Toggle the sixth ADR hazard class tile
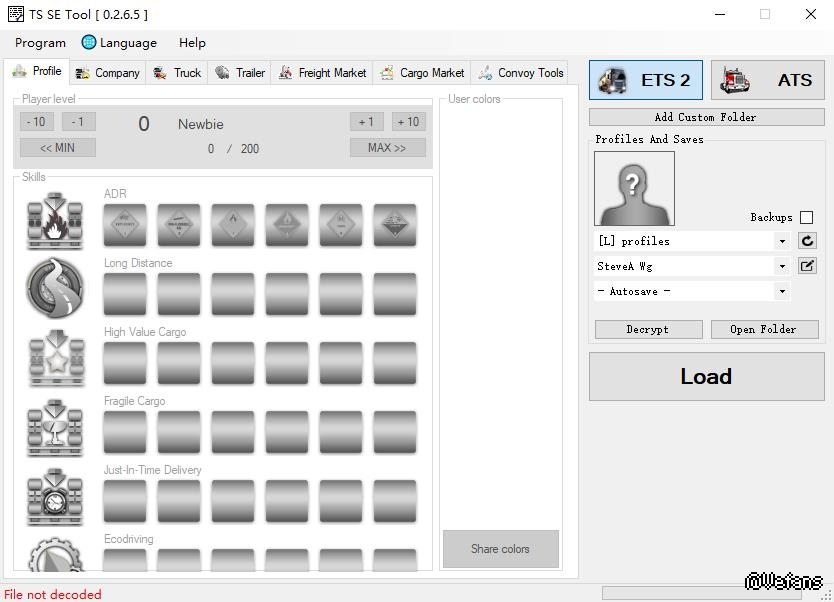This screenshot has width=834, height=602. [x=395, y=225]
